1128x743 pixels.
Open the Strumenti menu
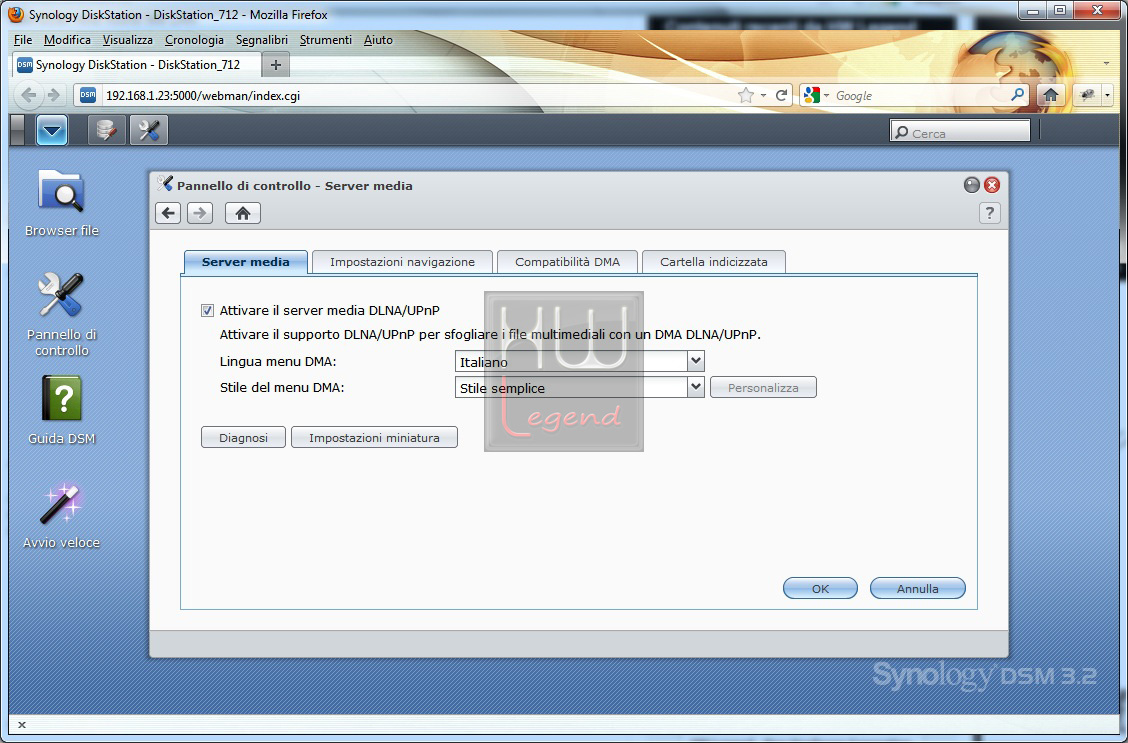(x=326, y=40)
